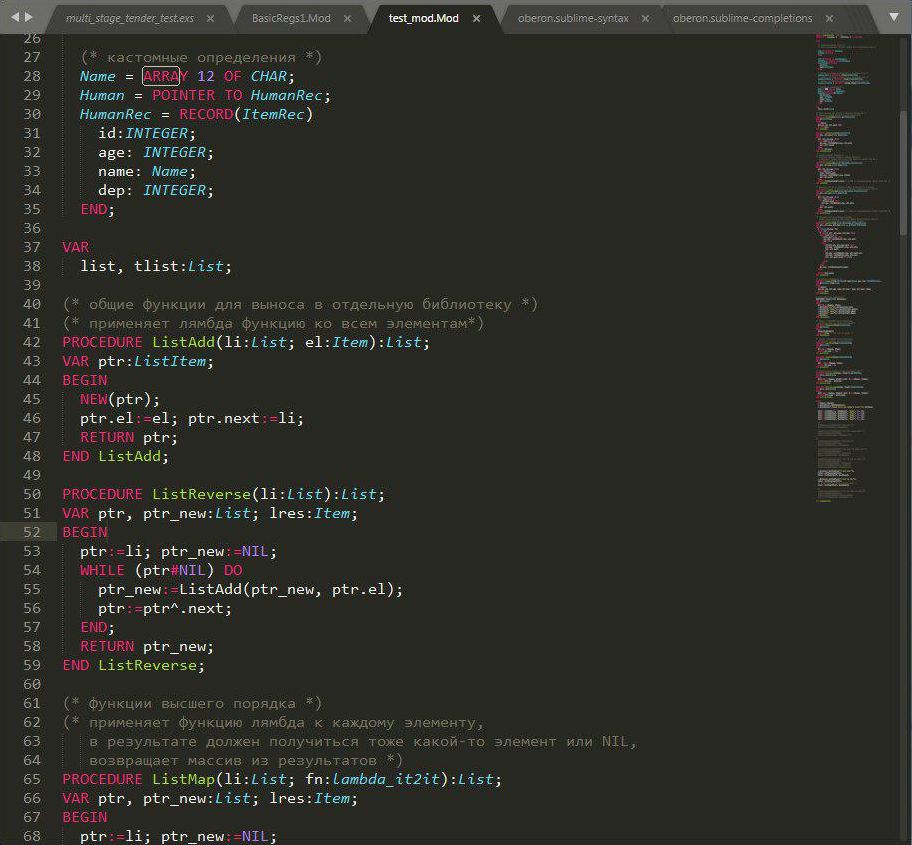912x845 pixels.
Task: Click the left tab scroll arrow
Action: 13,18
